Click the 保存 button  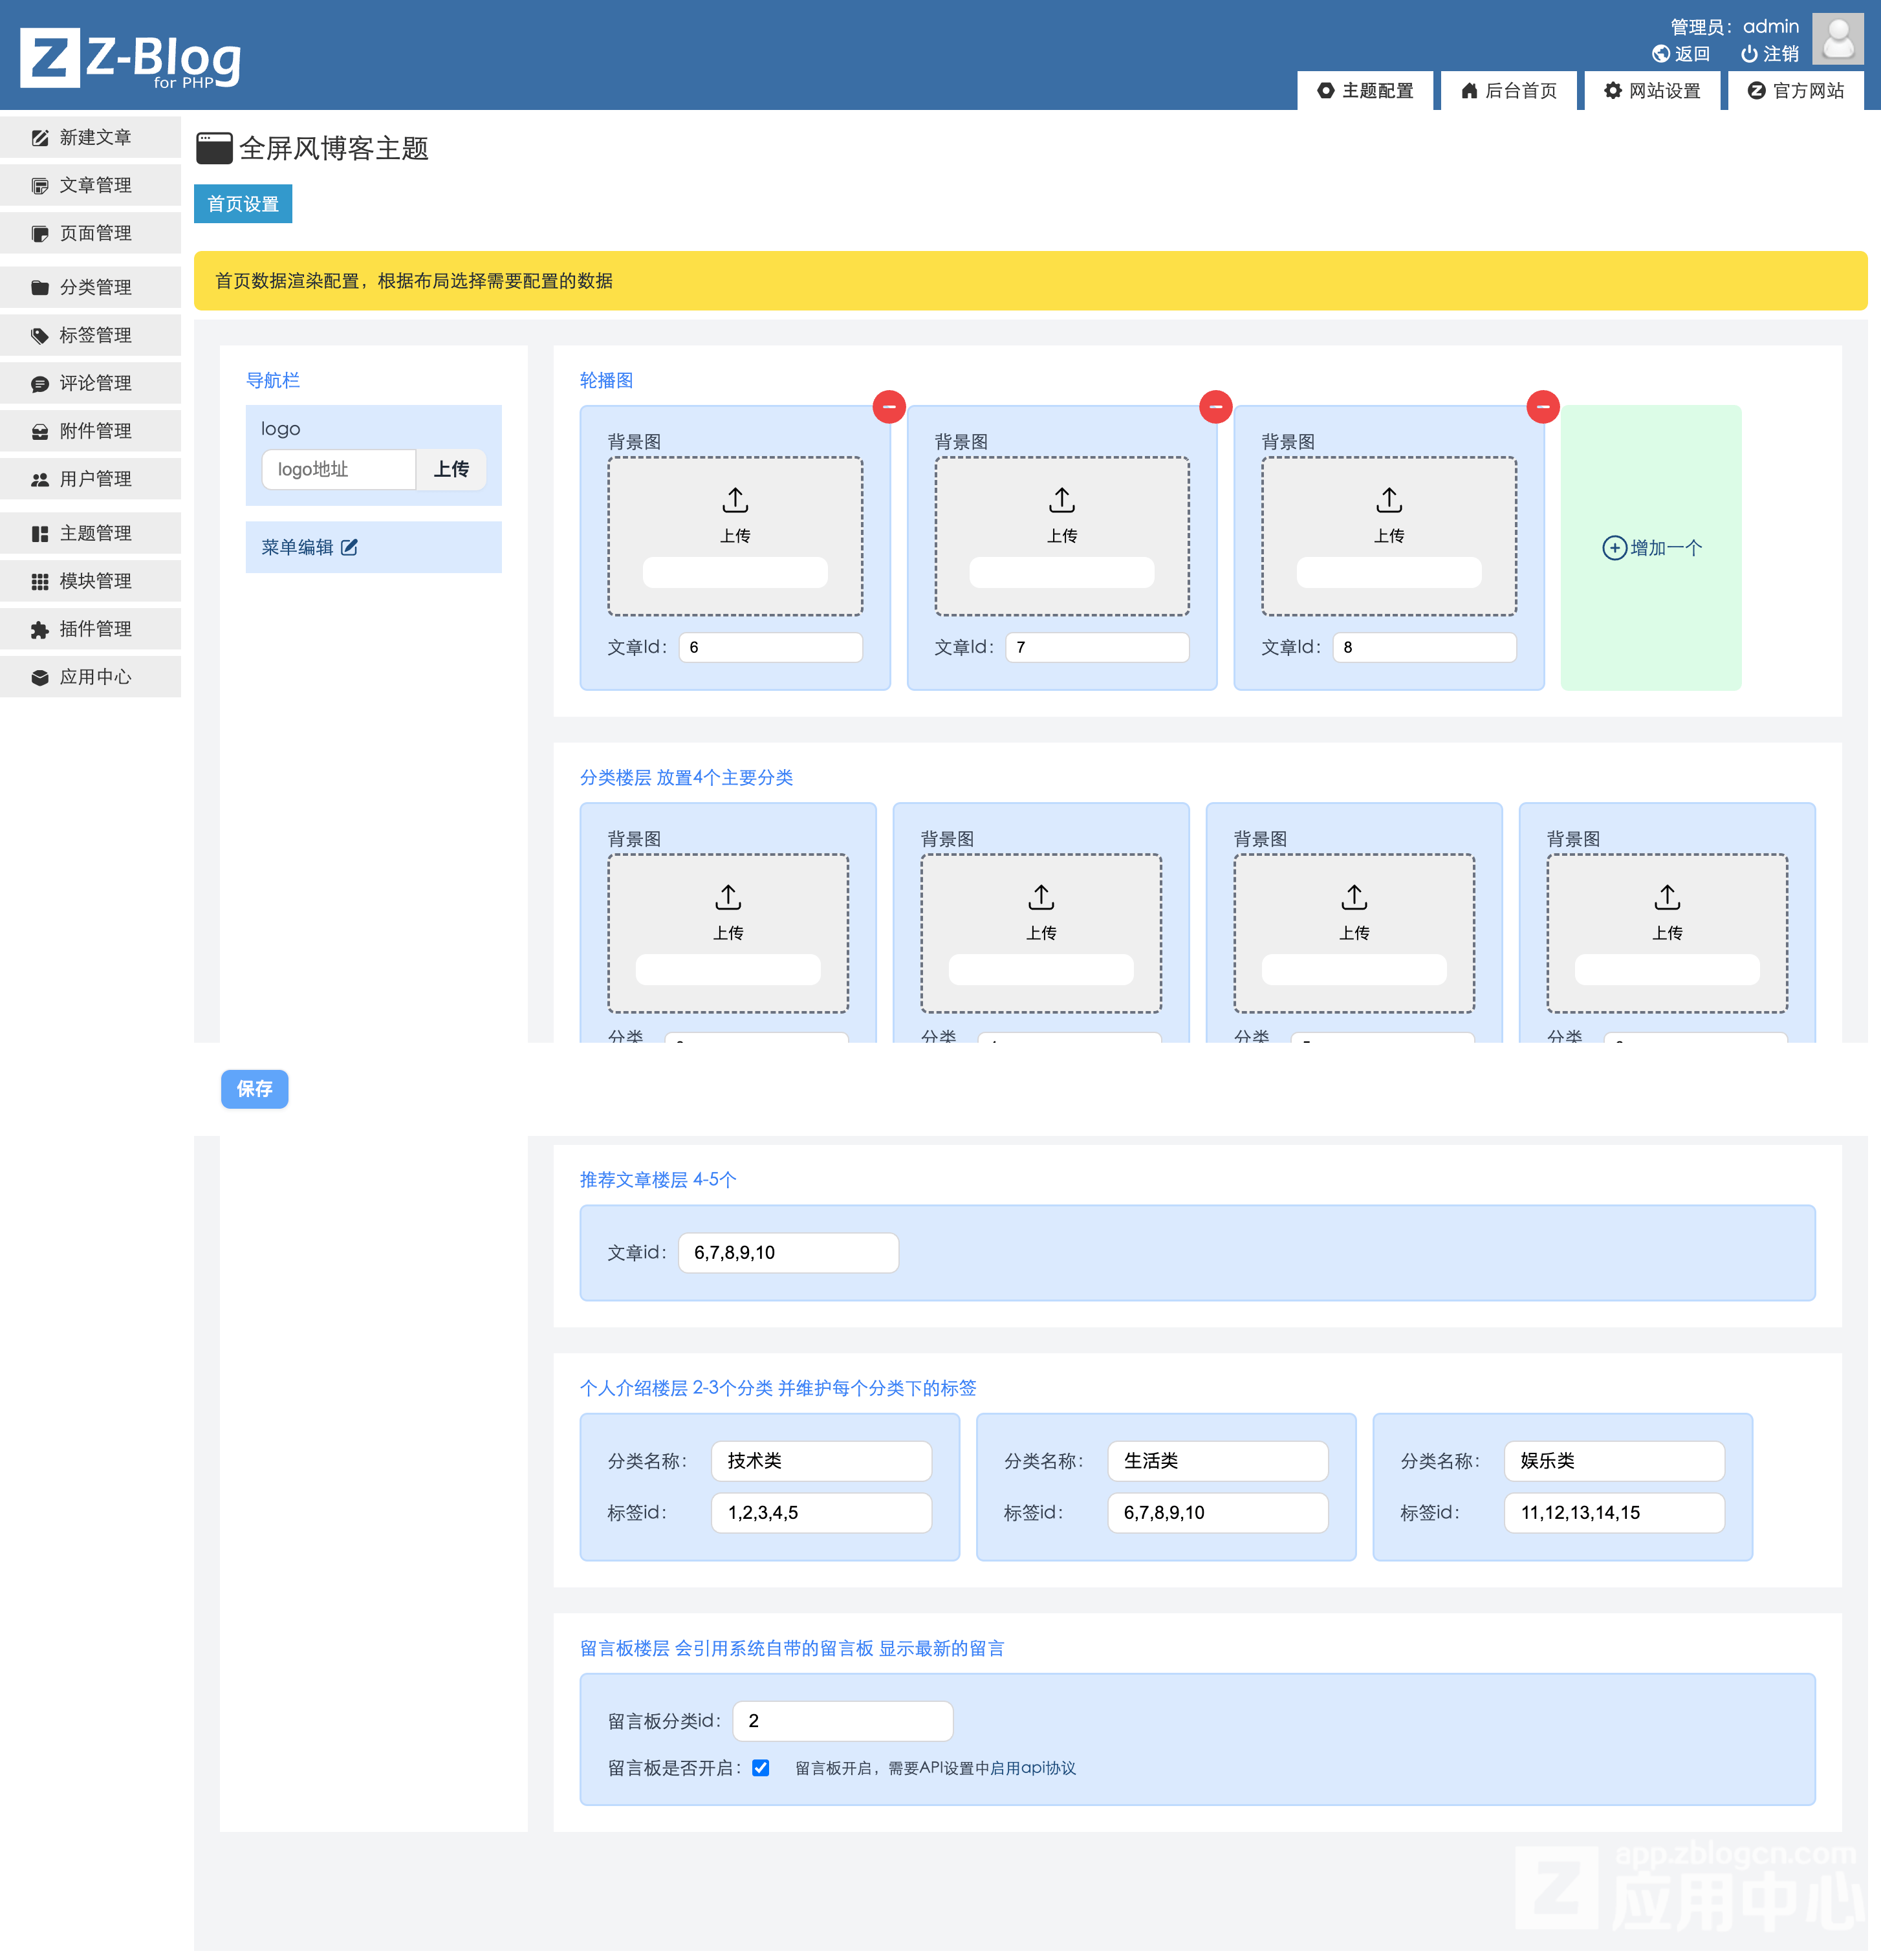(x=255, y=1089)
